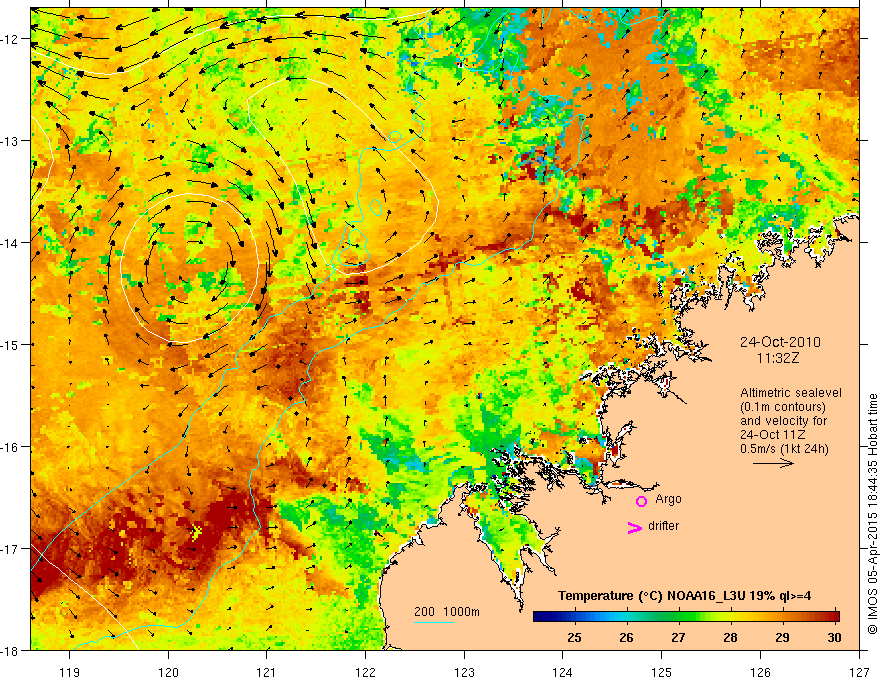Click the '200 1000m' depth contour label
Screen dimensions: 880x680
pyautogui.click(x=447, y=612)
